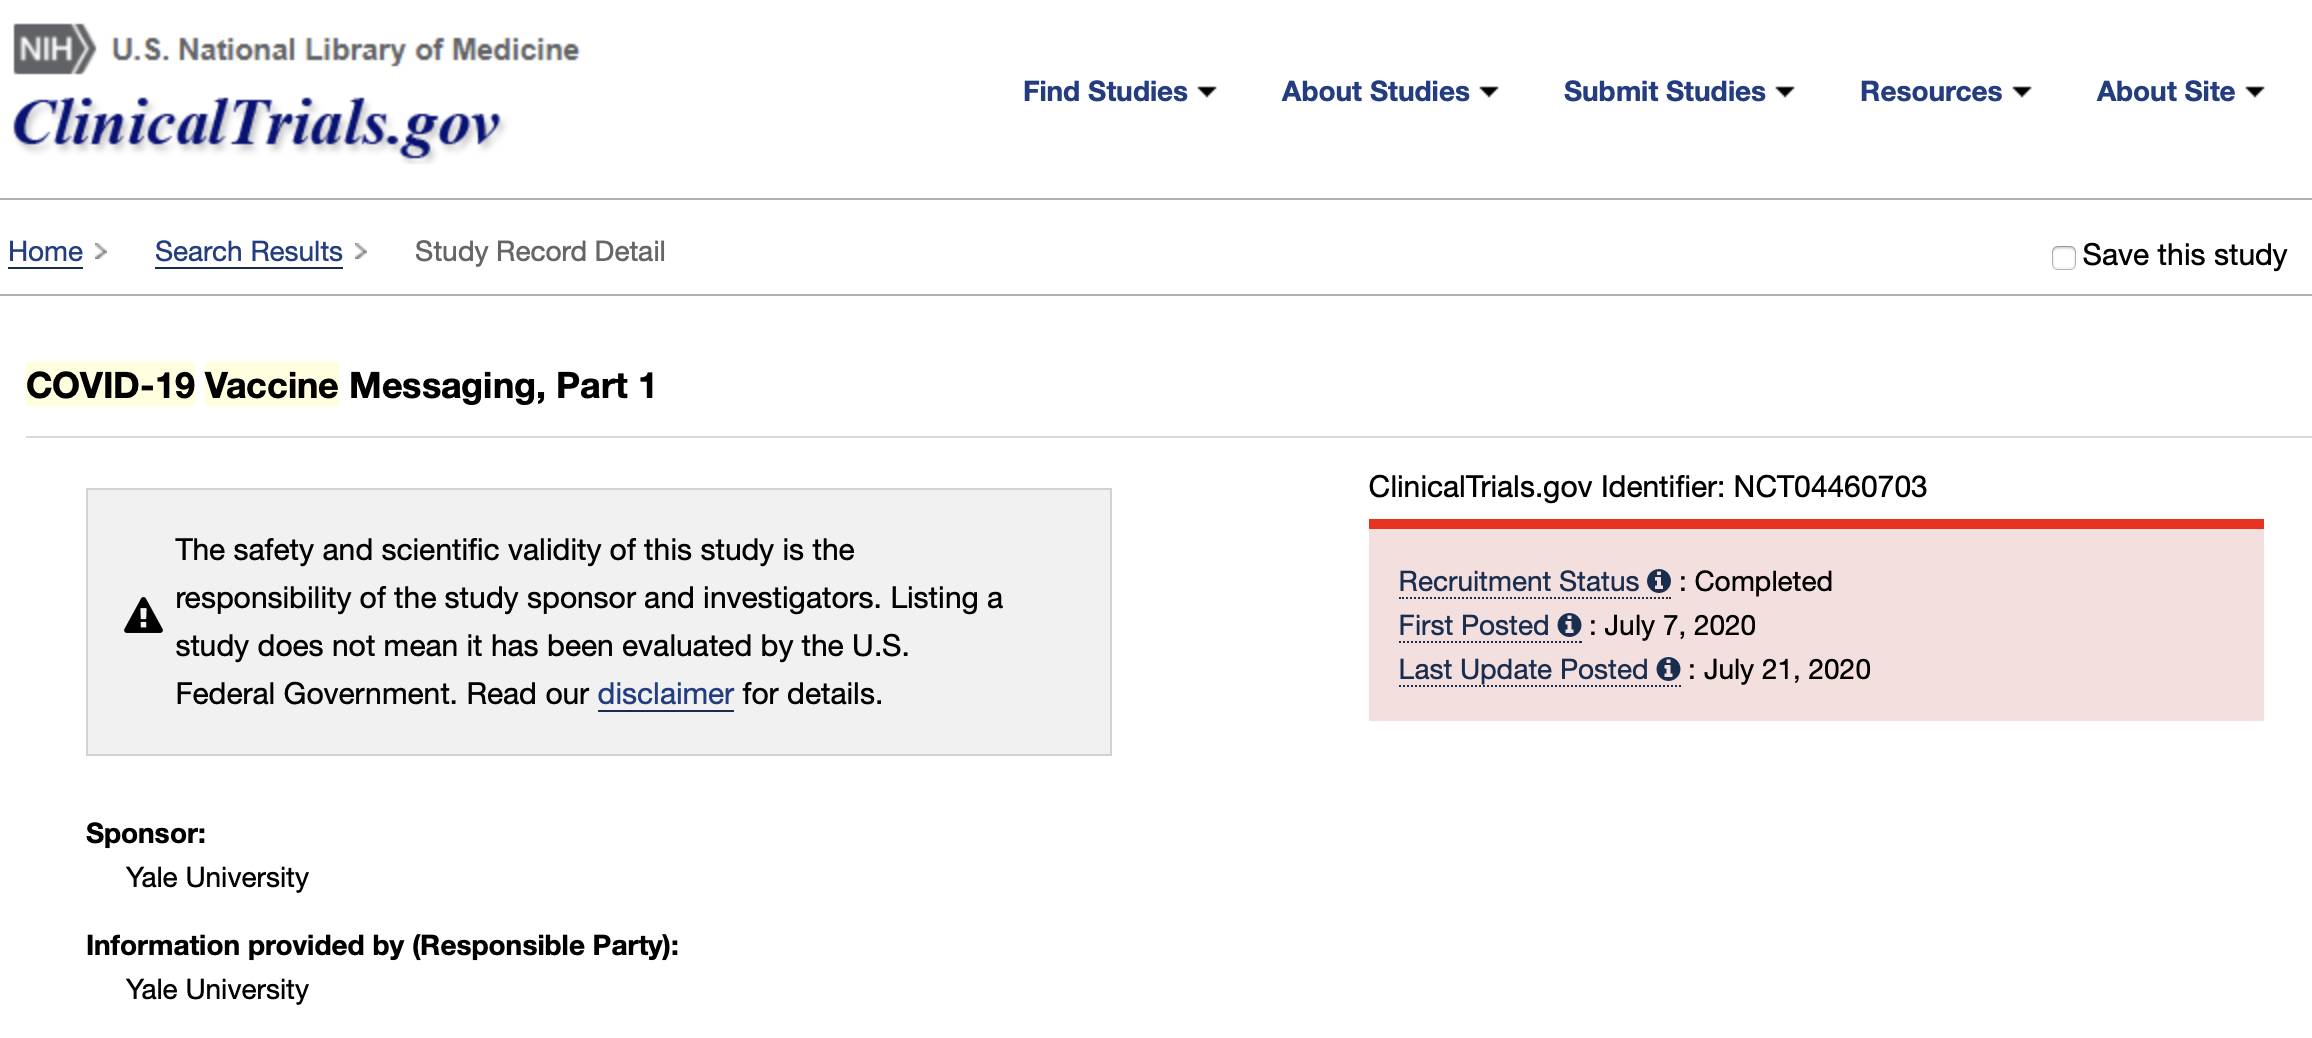
Task: Click the warning triangle icon
Action: 143,616
